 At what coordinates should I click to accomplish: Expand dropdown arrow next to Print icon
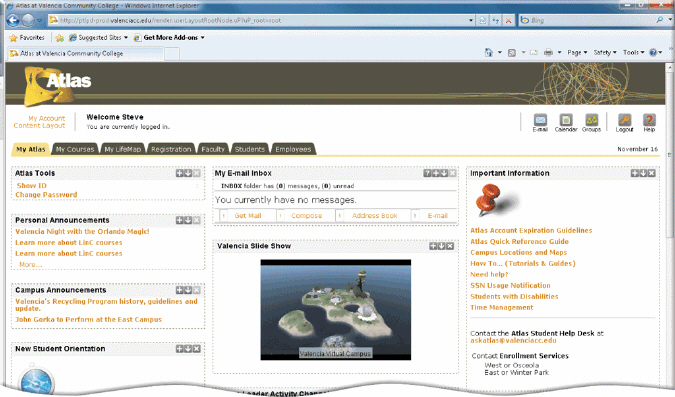point(559,53)
